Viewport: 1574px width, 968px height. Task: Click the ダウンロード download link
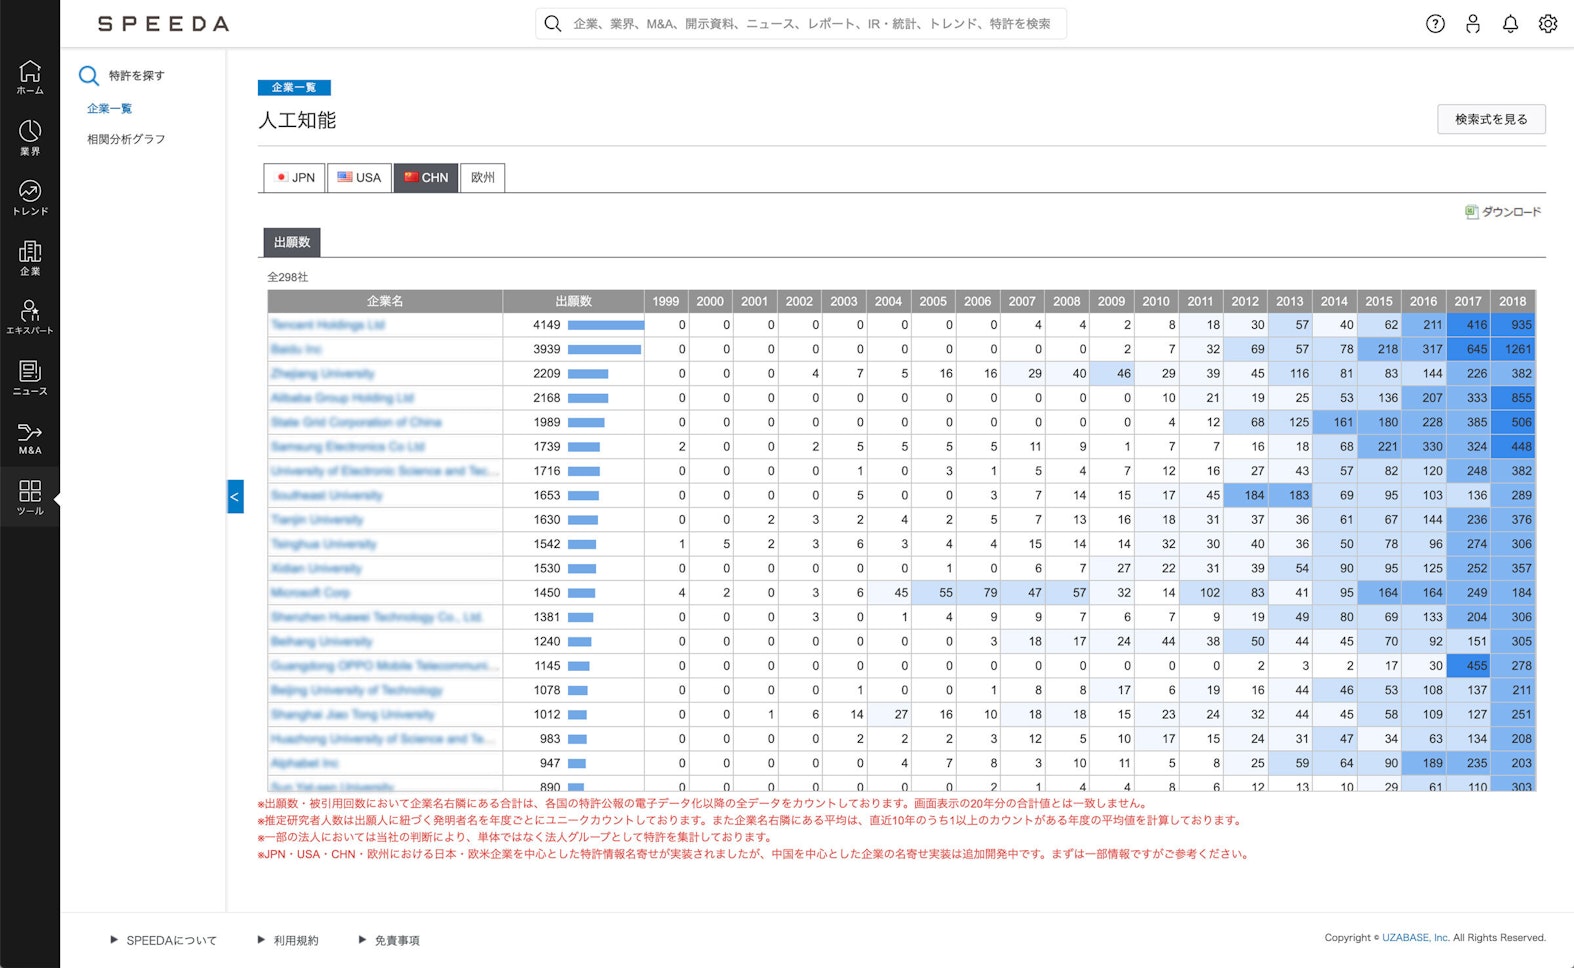click(x=1503, y=212)
